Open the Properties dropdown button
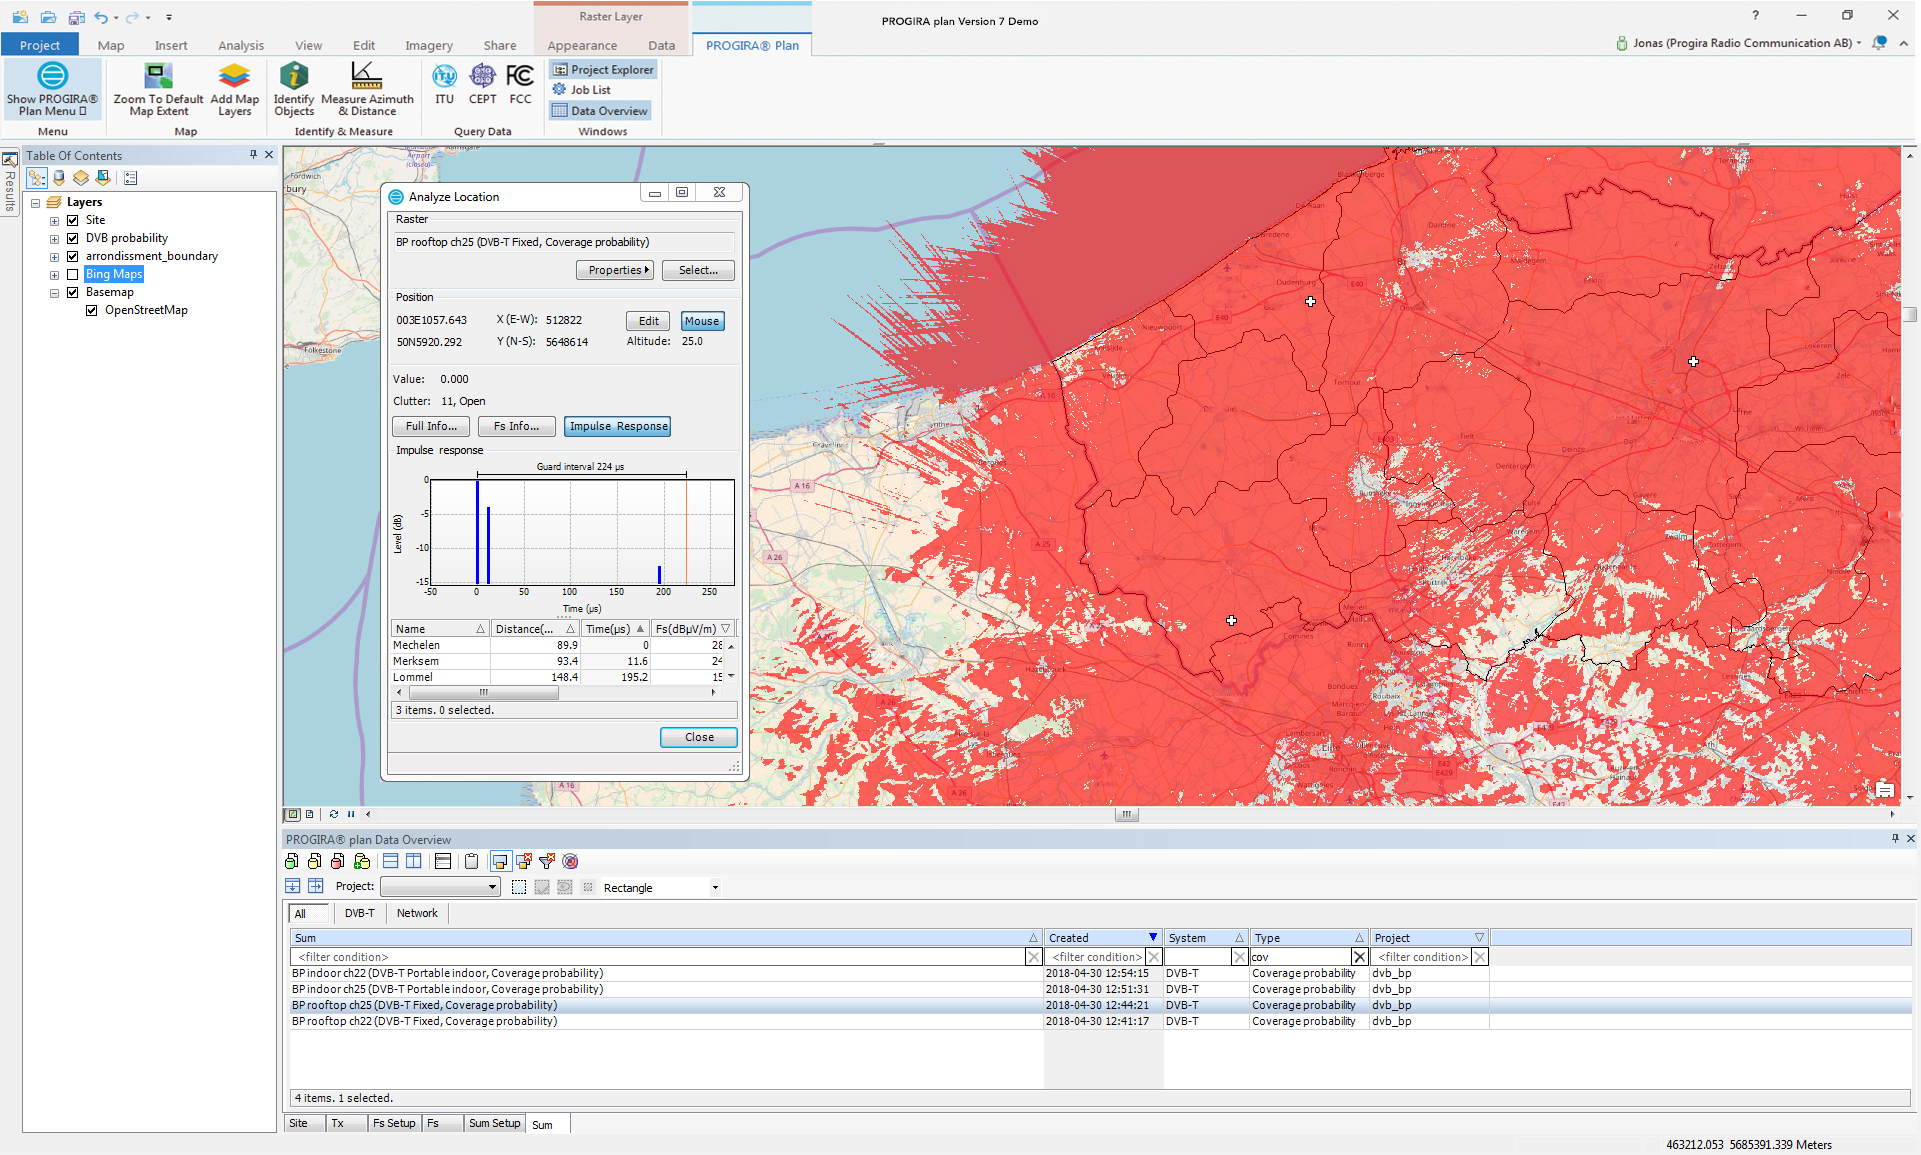Screen dimensions: 1921x1155 [615, 270]
